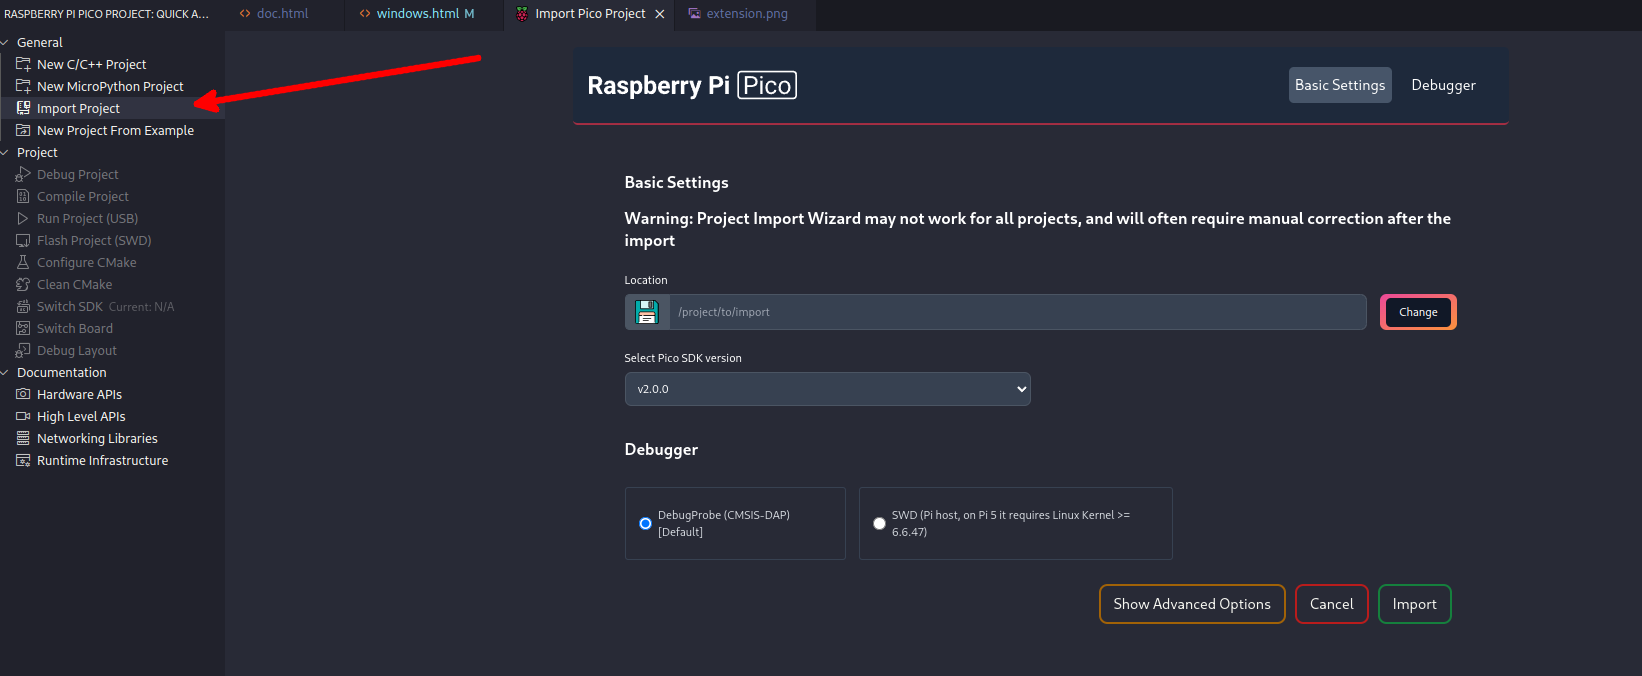The width and height of the screenshot is (1642, 676).
Task: Click the Cancel button
Action: click(x=1332, y=604)
